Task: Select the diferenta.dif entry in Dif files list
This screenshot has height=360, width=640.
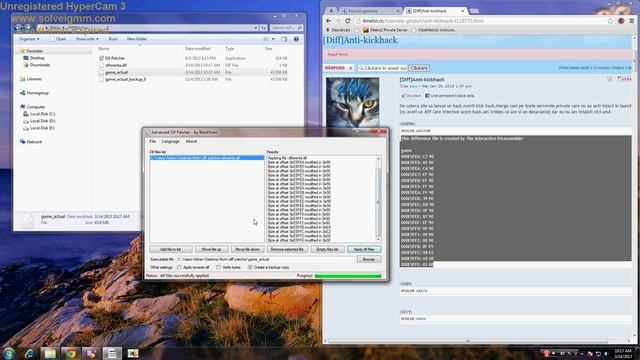Action: click(207, 158)
